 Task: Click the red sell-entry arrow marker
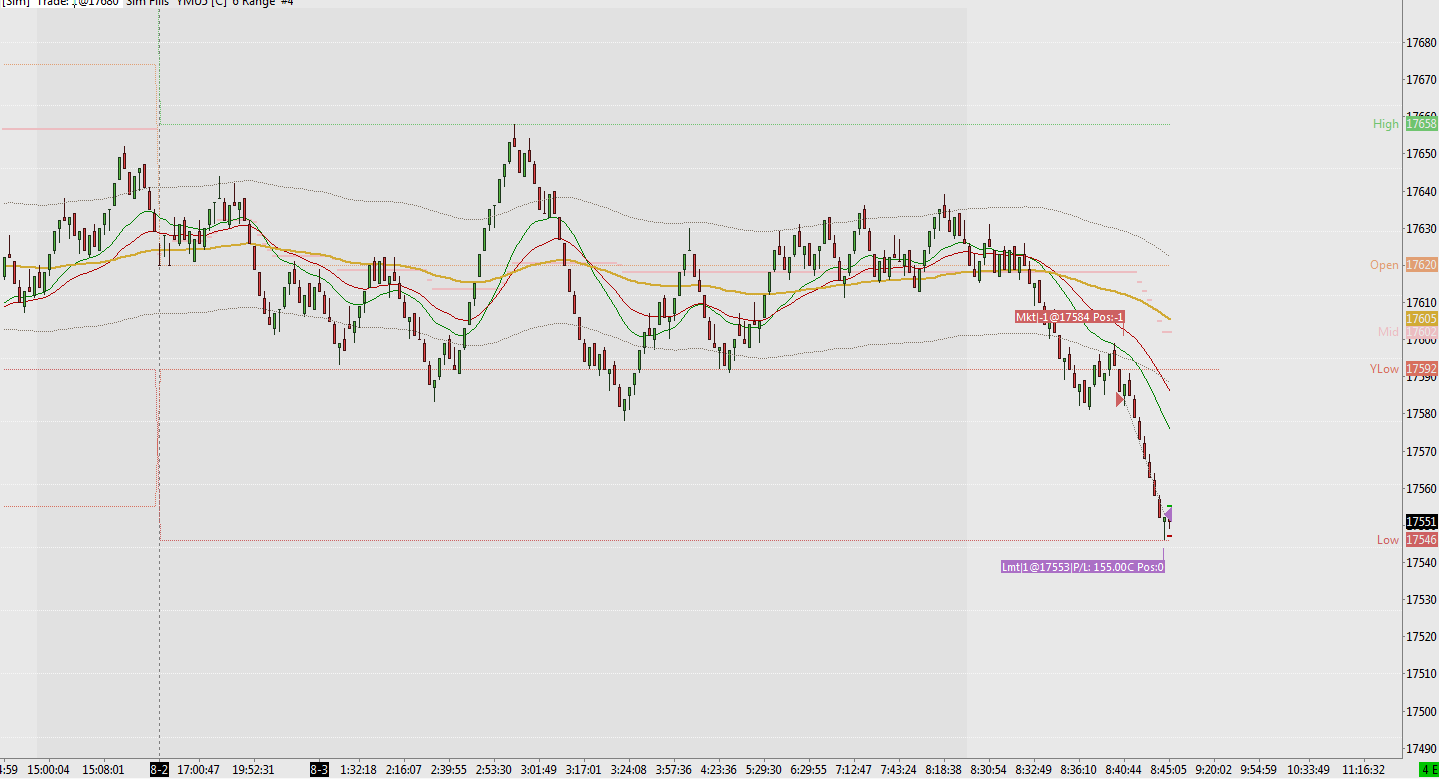tap(1120, 399)
